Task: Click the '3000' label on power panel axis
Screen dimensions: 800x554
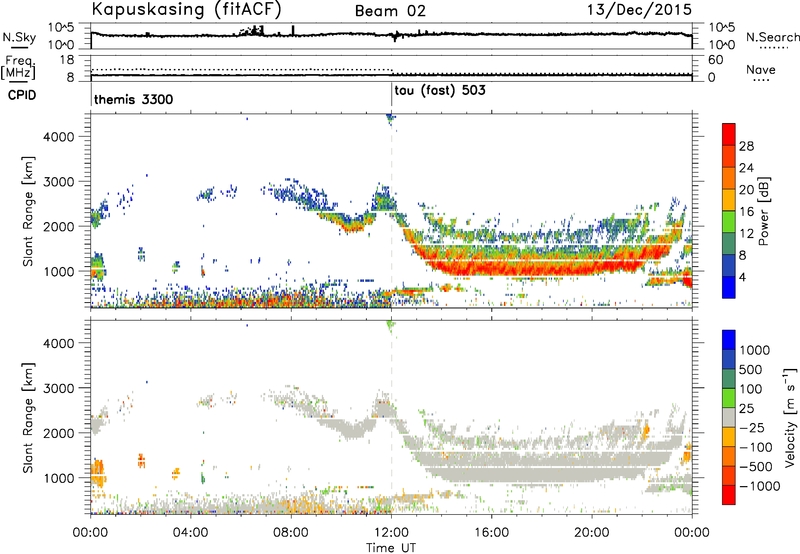Action: tap(59, 182)
